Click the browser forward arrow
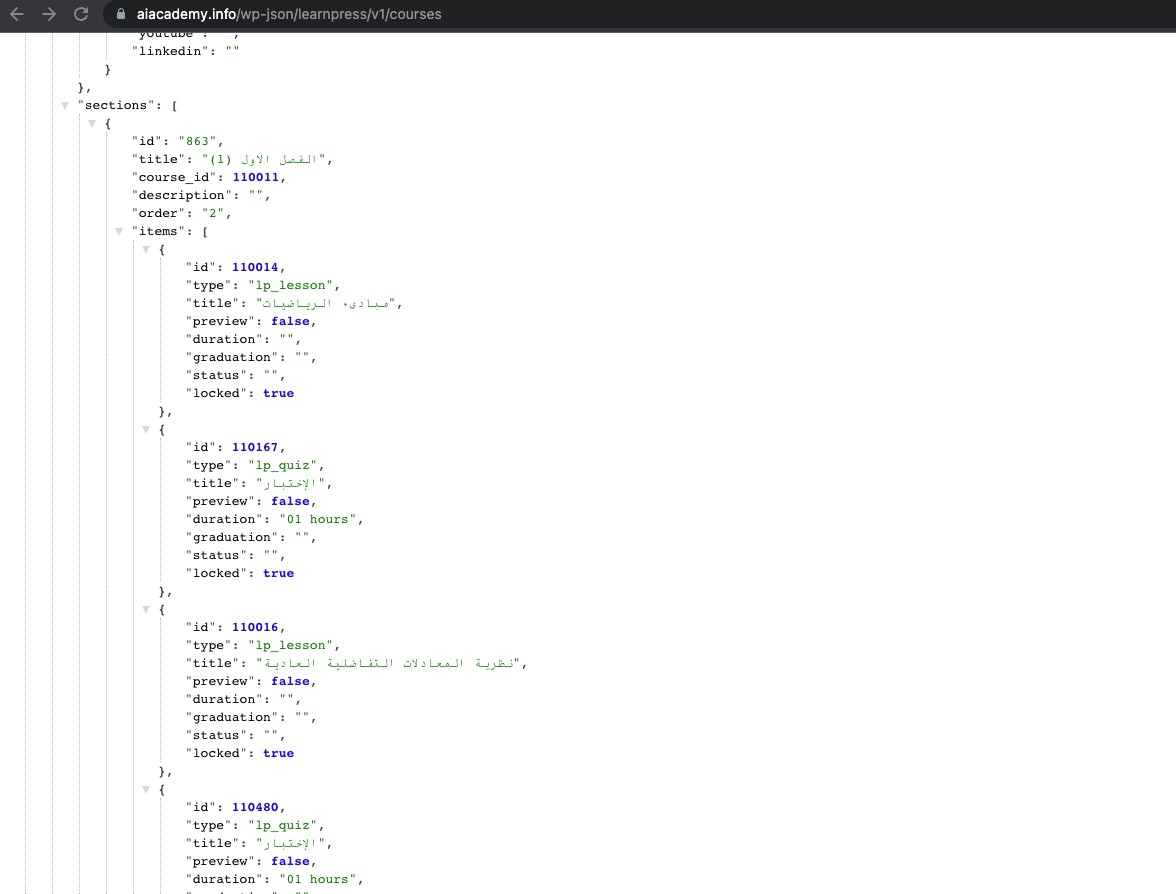 (x=49, y=14)
